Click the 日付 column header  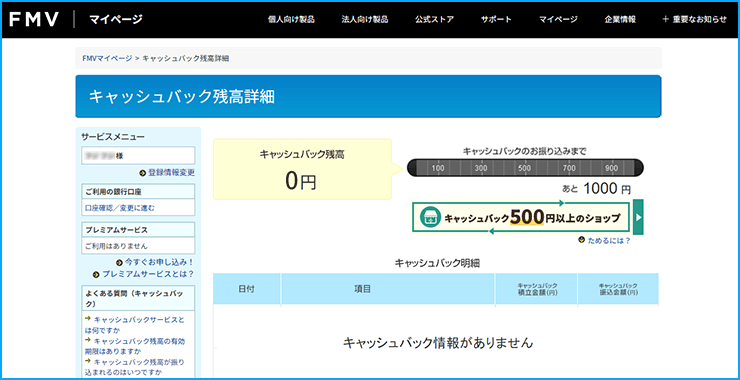pyautogui.click(x=247, y=289)
